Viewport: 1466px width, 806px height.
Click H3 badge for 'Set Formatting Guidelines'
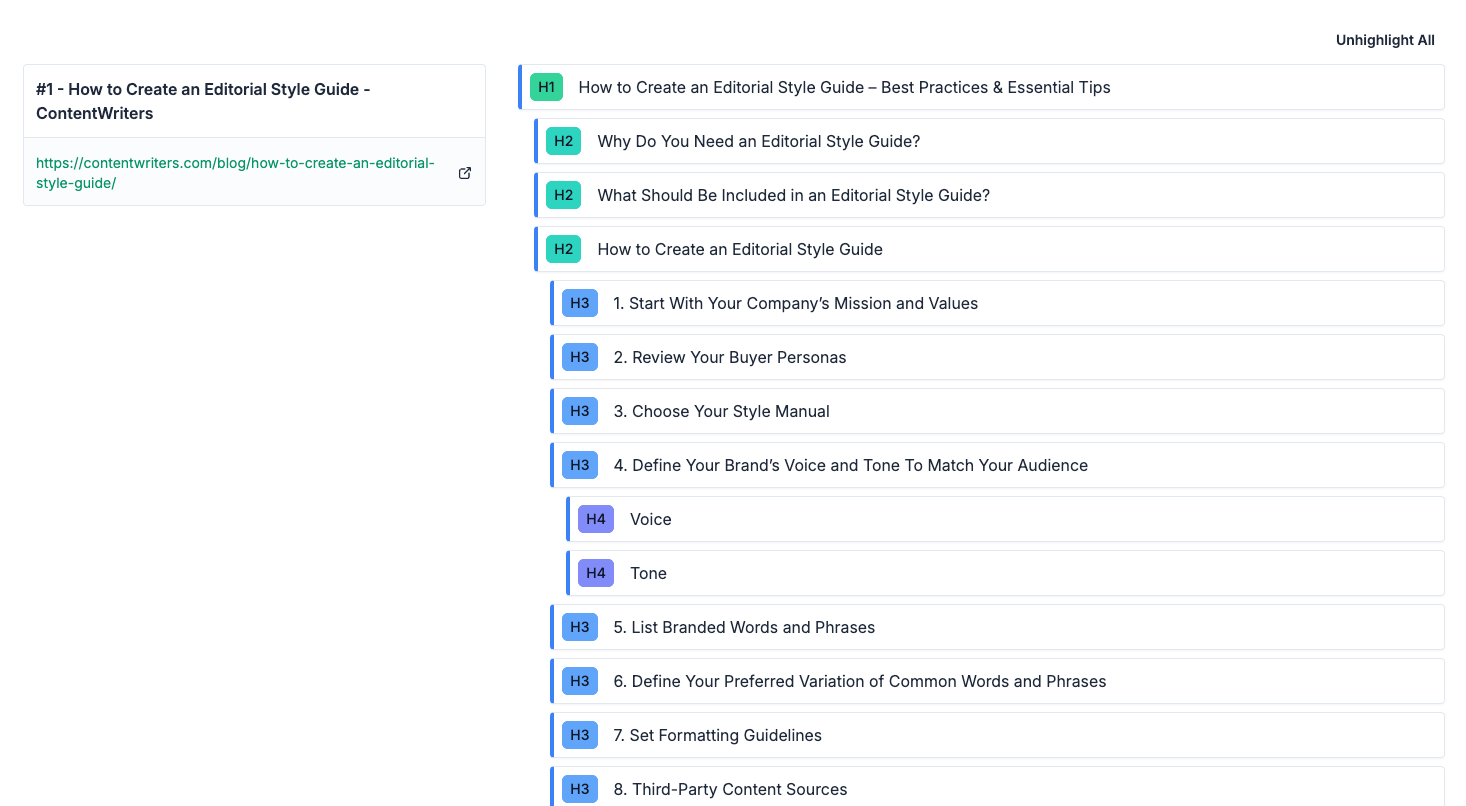[x=579, y=735]
